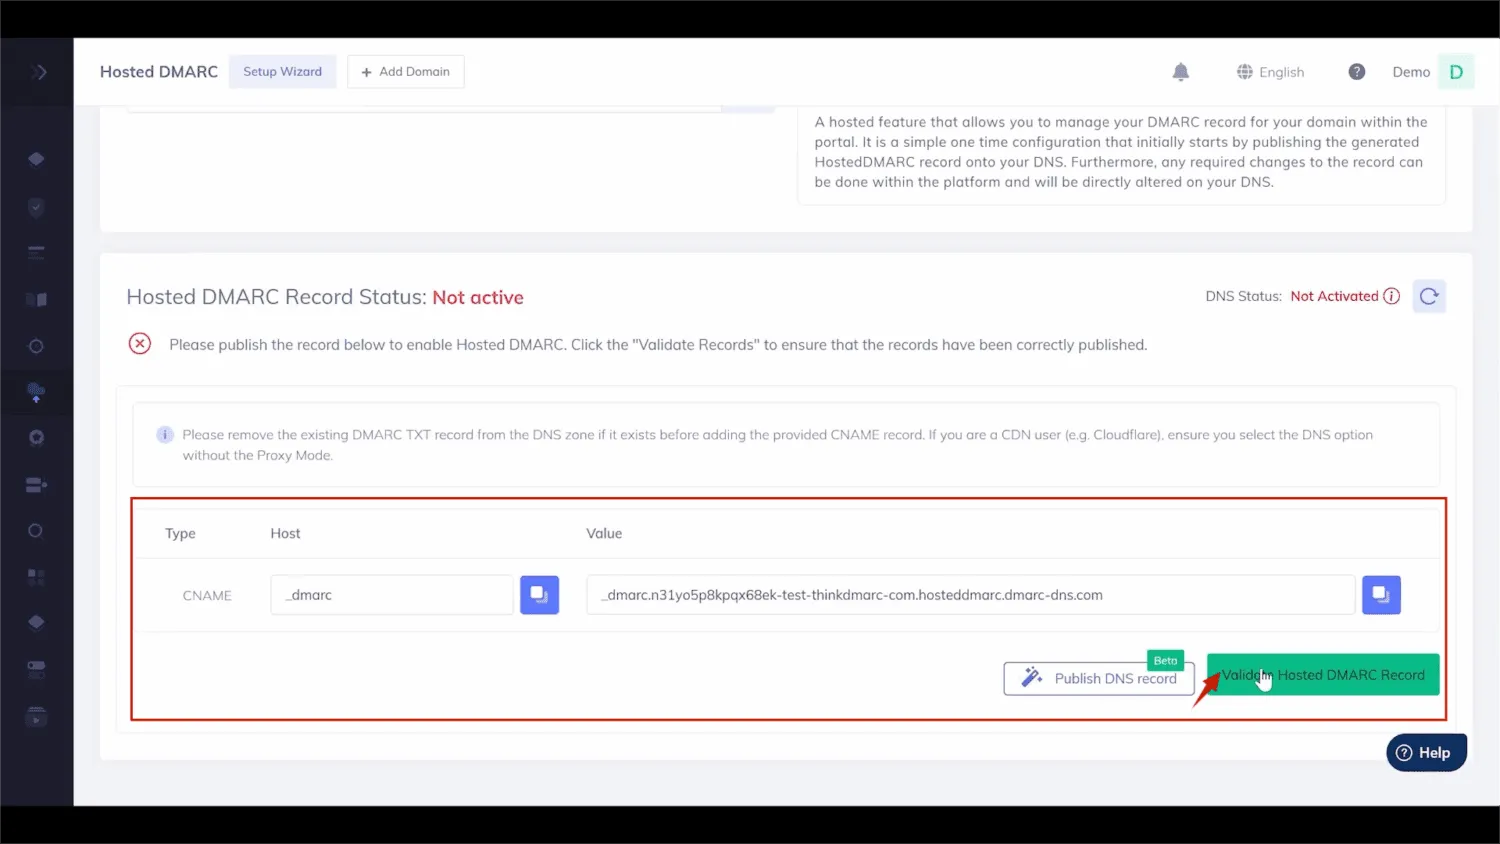The width and height of the screenshot is (1500, 844).
Task: Click the Not Activated info icon
Action: [1391, 296]
